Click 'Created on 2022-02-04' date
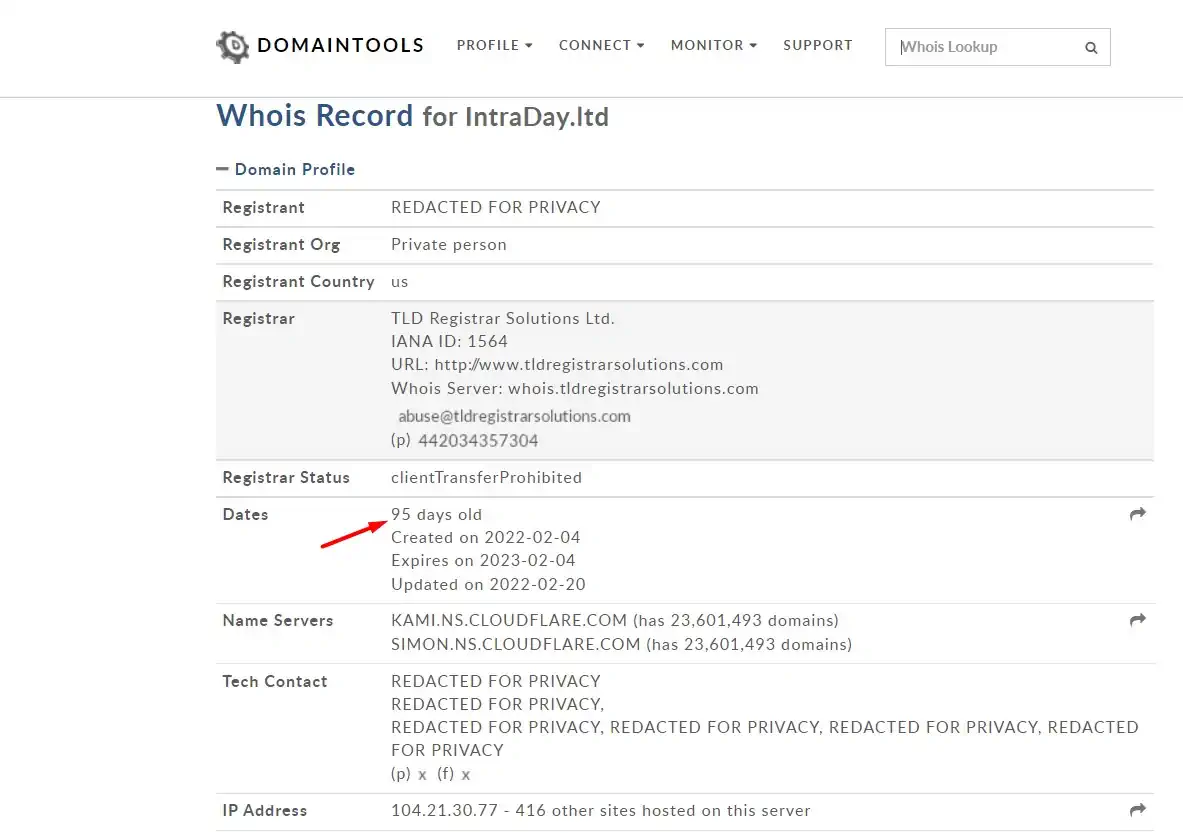Screen dimensions: 1183x833 point(486,537)
